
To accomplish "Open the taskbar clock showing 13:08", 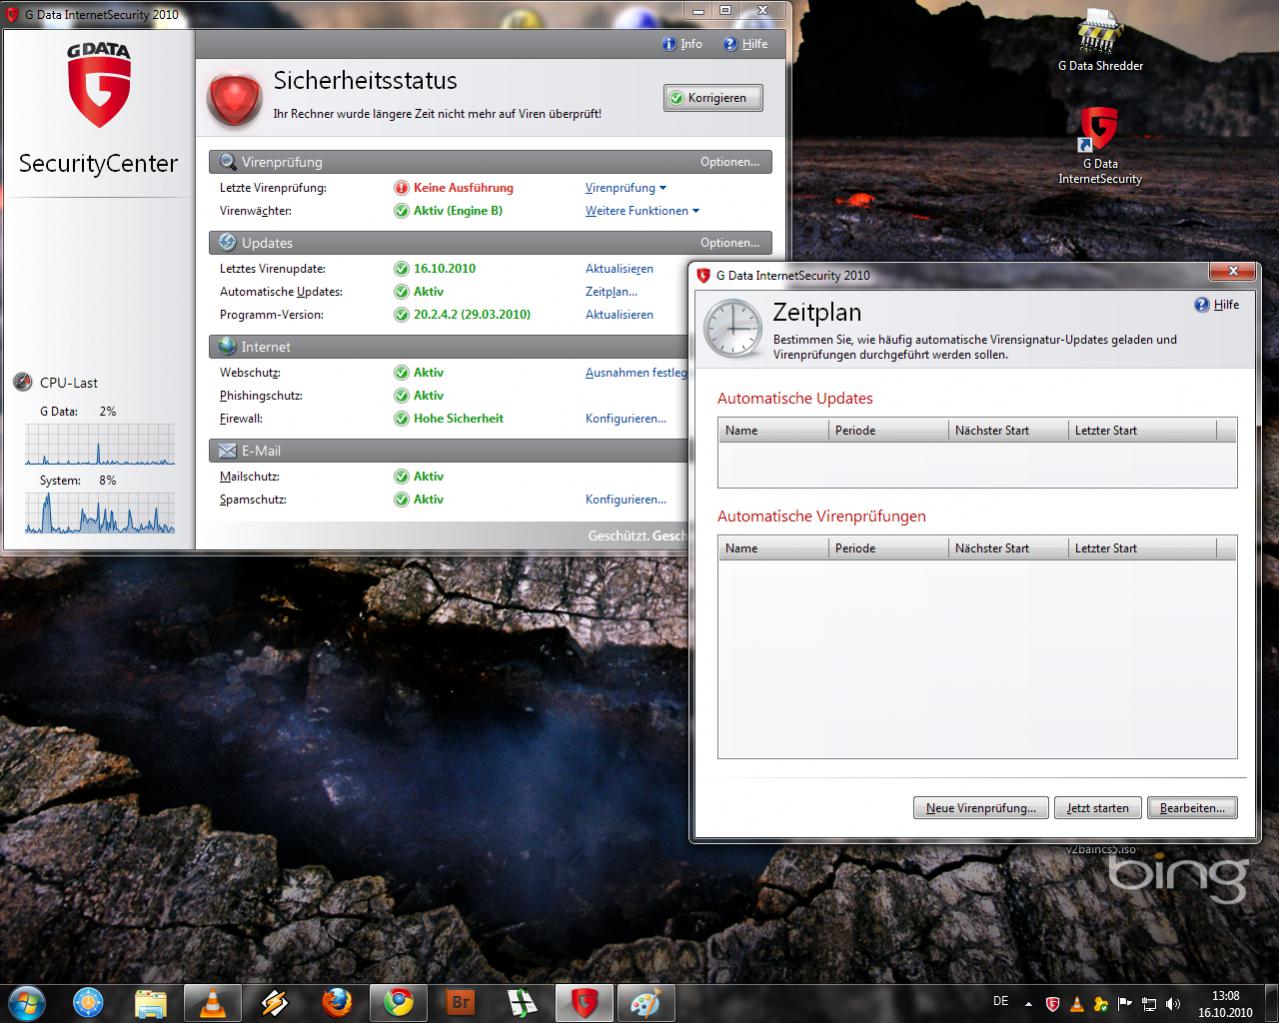I will 1225,1004.
